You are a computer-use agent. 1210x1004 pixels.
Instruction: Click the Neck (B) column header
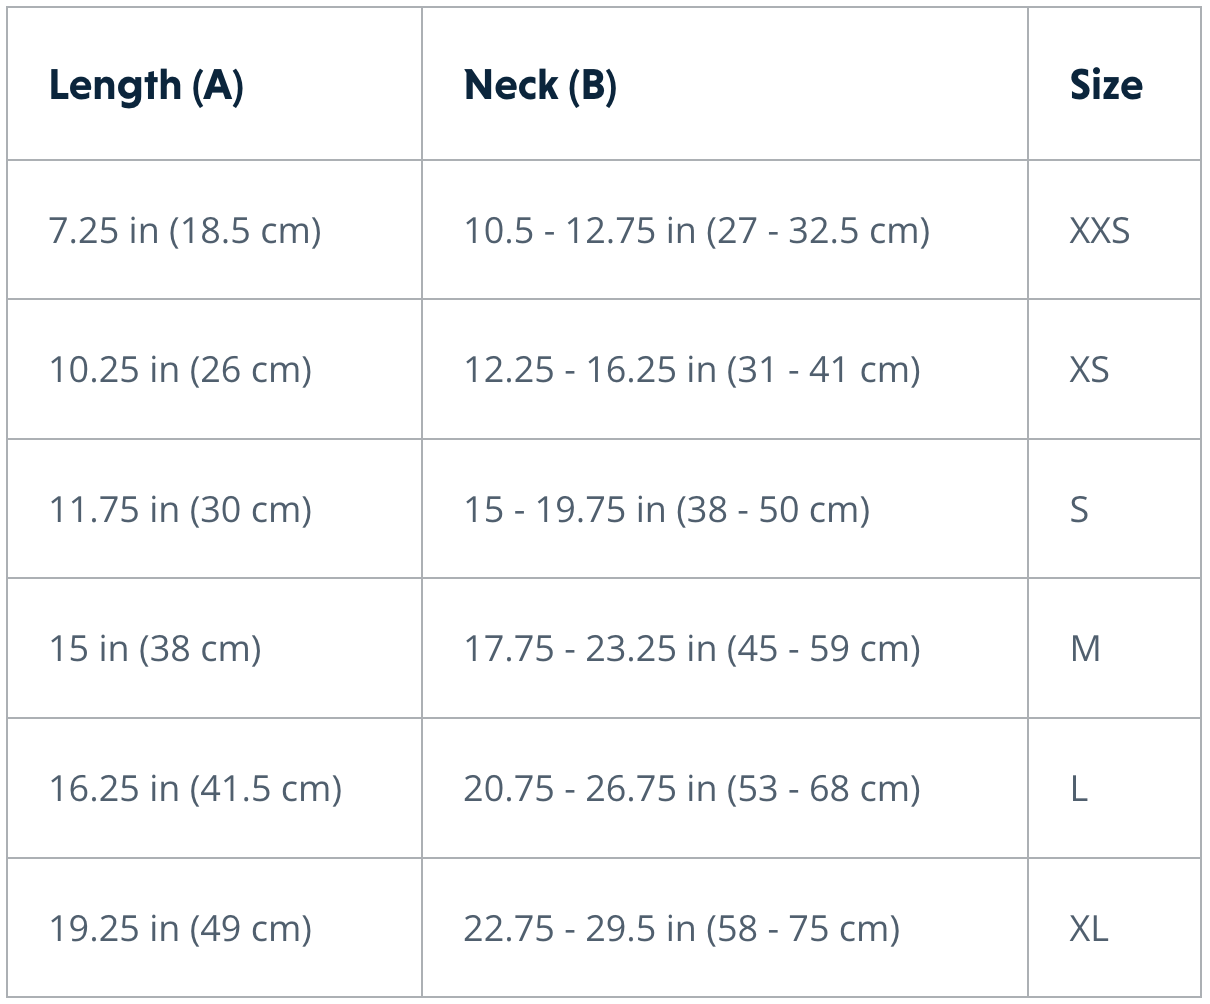pos(540,86)
